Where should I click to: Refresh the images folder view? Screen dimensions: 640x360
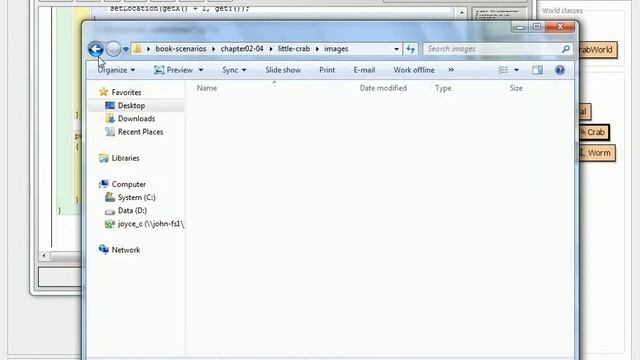click(x=411, y=49)
